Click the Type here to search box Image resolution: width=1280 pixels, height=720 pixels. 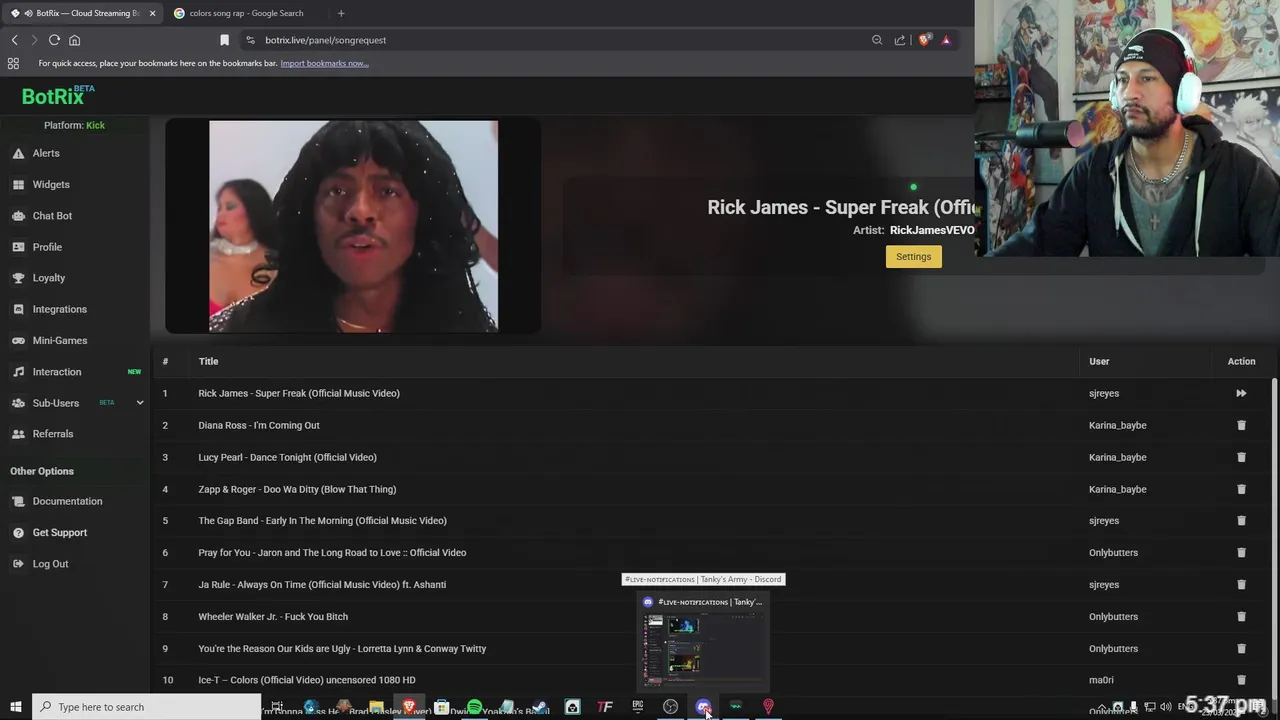coord(146,707)
